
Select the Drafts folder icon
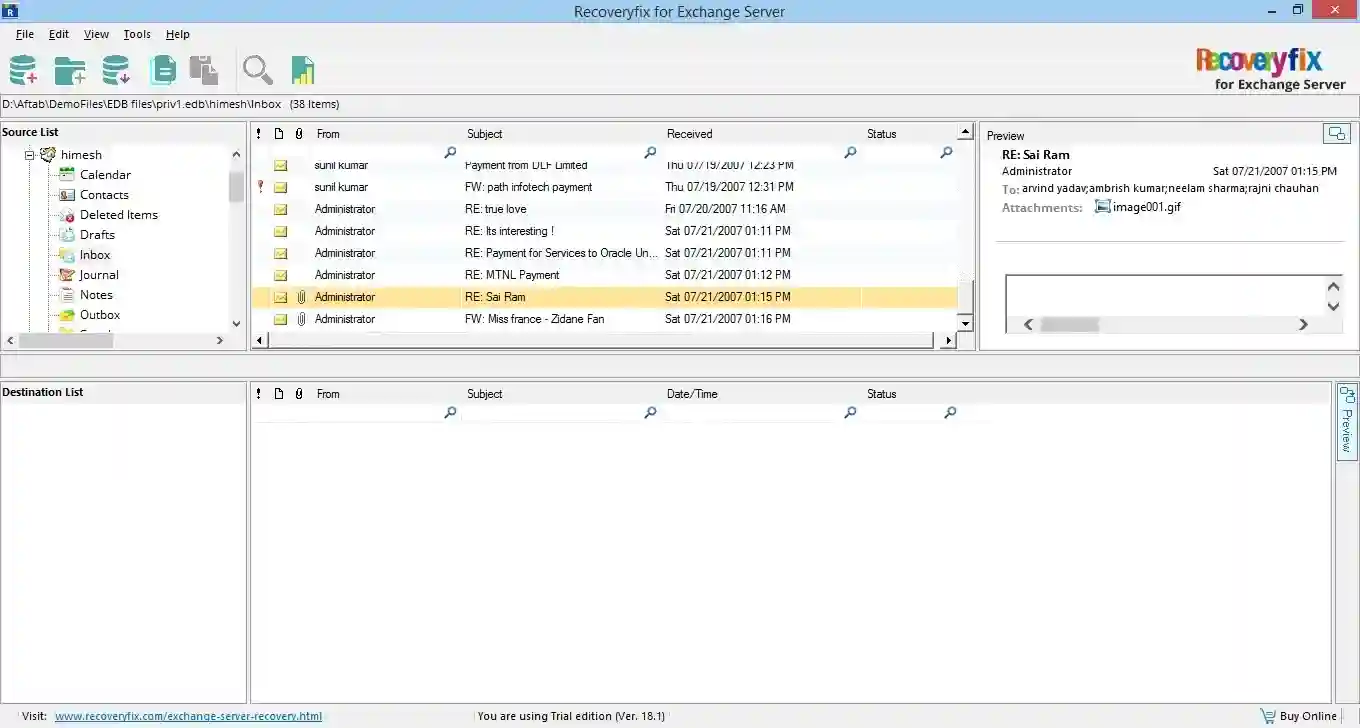pos(67,234)
